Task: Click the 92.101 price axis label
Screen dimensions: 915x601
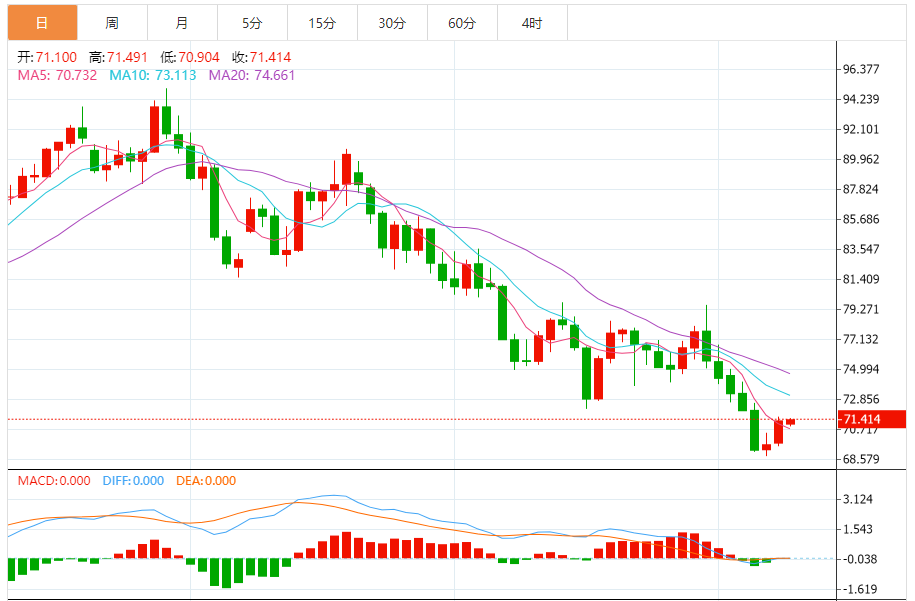Action: [861, 129]
